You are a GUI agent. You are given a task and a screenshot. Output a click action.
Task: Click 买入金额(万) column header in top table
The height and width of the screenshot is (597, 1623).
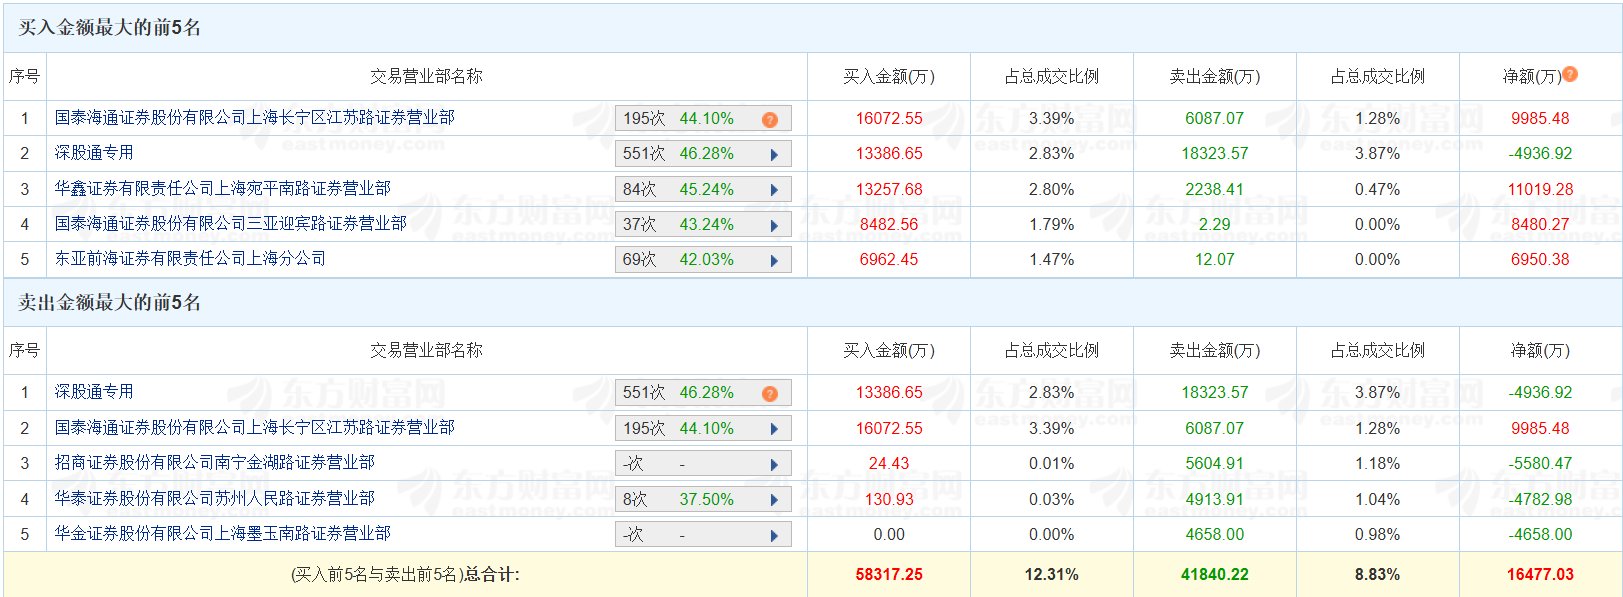click(x=888, y=77)
